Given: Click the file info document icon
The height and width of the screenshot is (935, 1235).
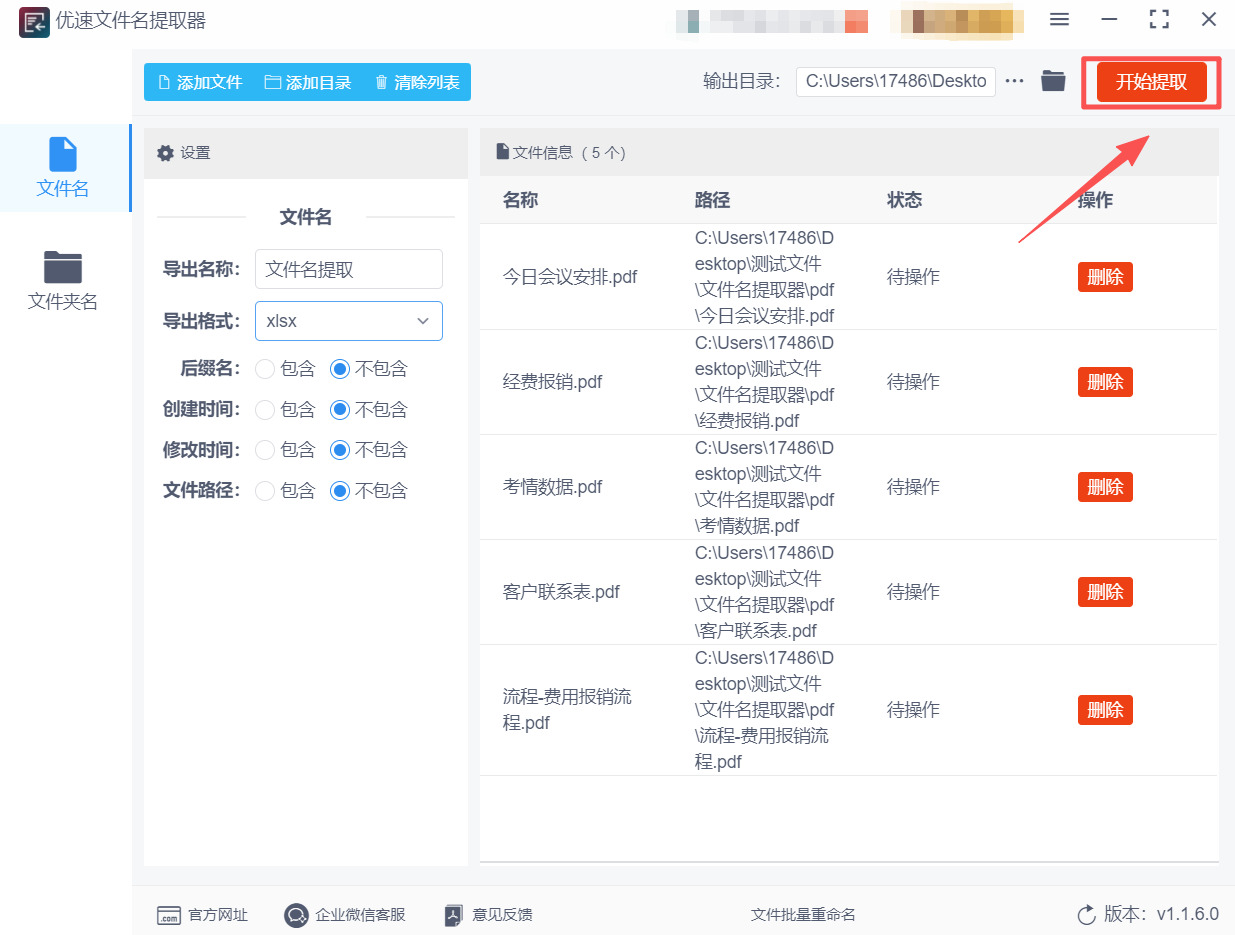Looking at the screenshot, I should [503, 152].
